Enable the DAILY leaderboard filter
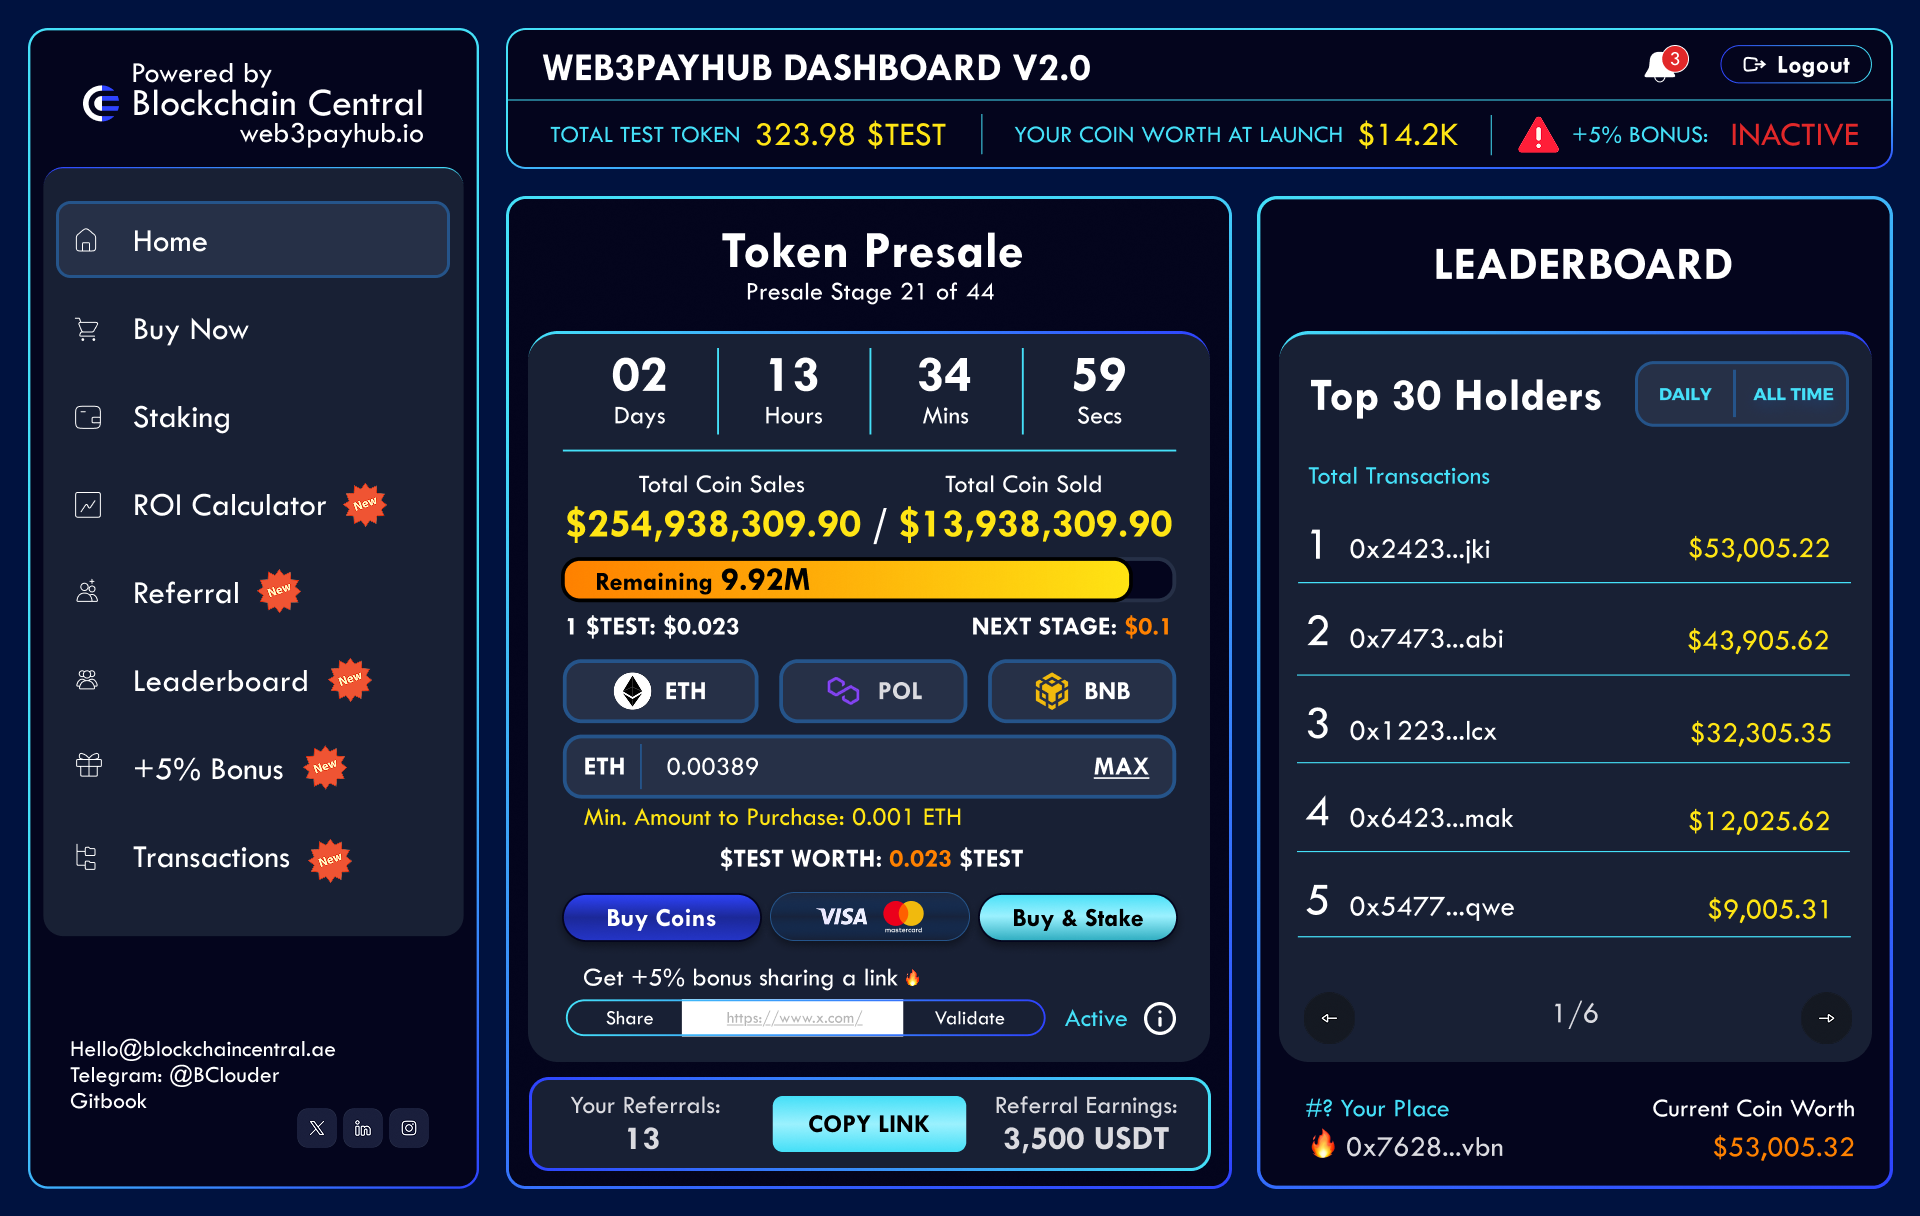Screen dimensions: 1920x1216 [x=1685, y=394]
